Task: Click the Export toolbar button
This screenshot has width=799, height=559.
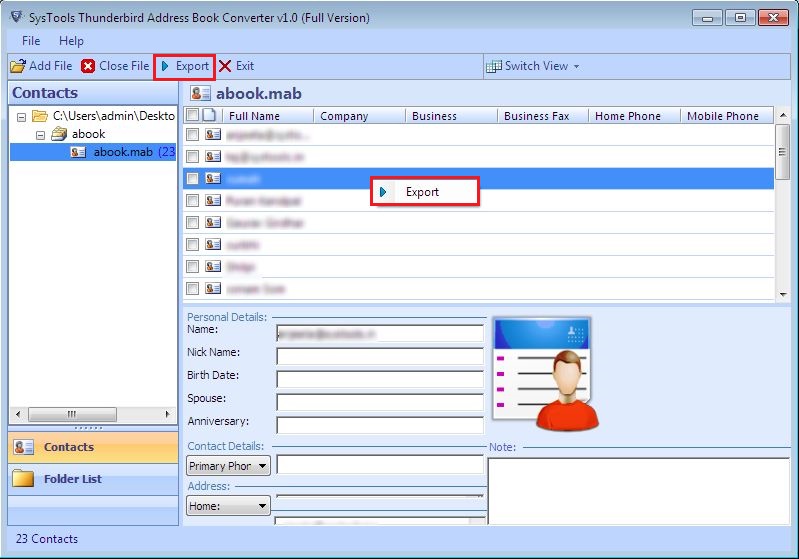Action: coord(184,66)
